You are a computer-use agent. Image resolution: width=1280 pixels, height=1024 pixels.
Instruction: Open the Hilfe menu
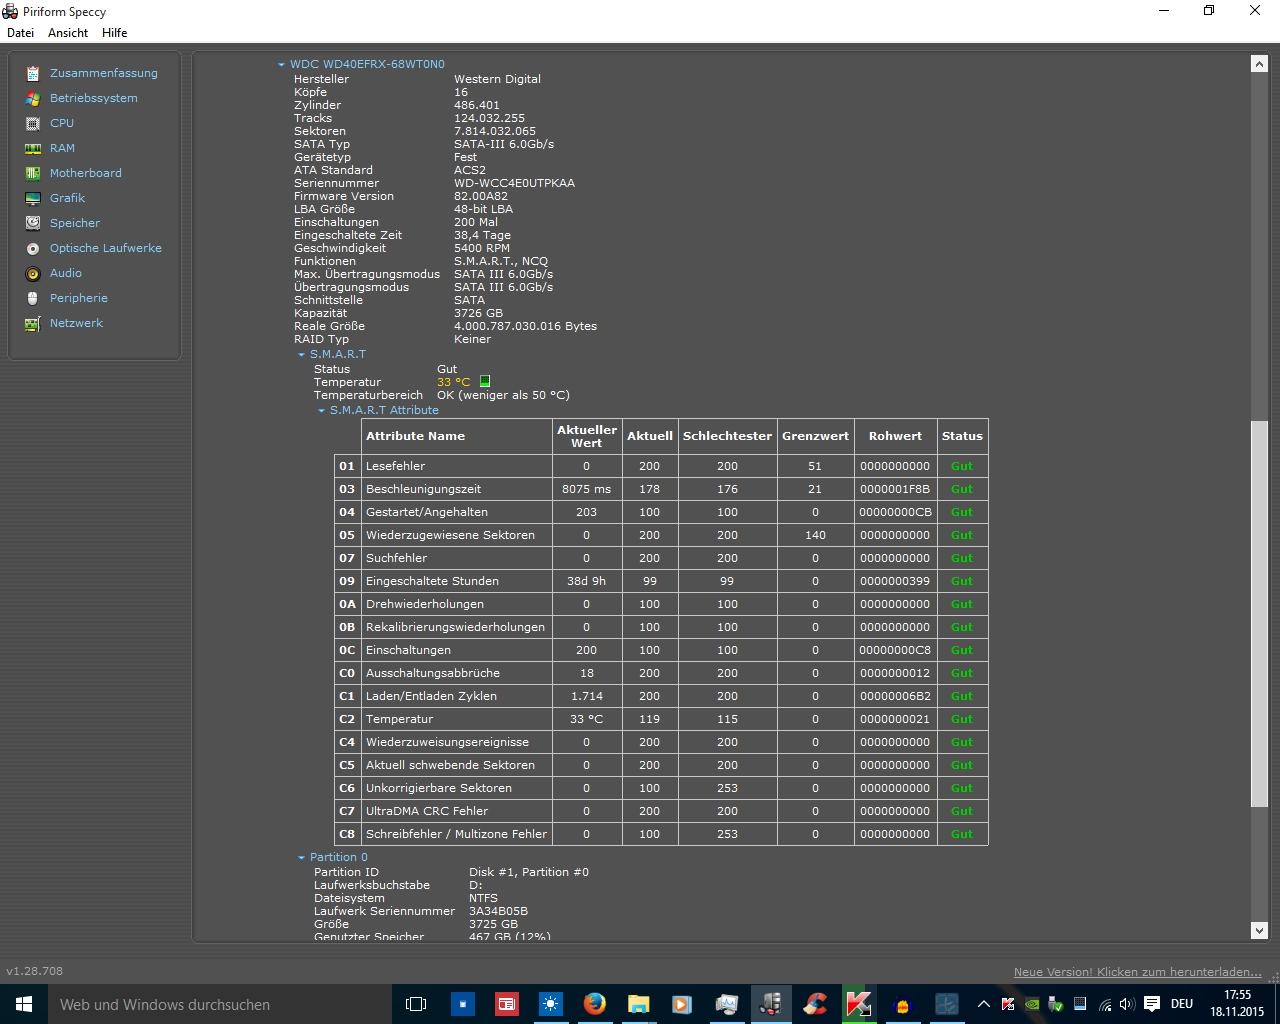point(115,33)
